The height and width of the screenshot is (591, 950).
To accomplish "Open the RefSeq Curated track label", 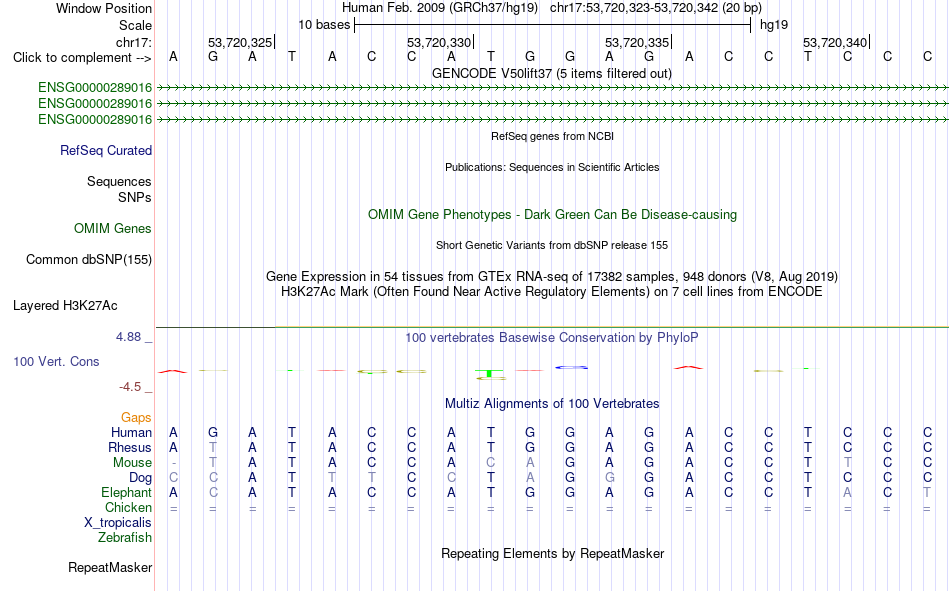I will (x=106, y=150).
